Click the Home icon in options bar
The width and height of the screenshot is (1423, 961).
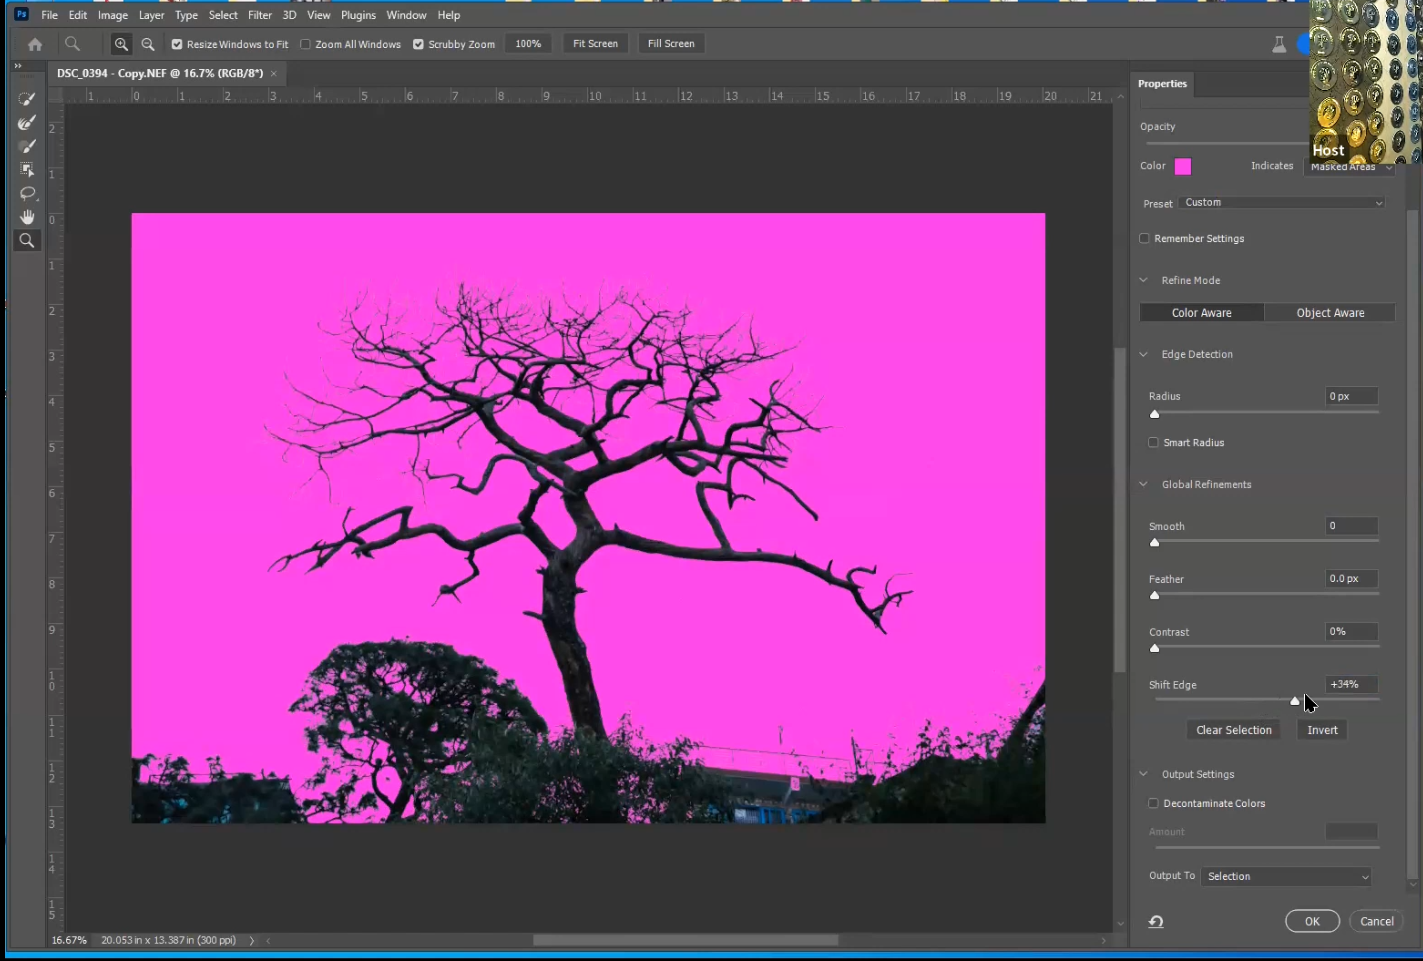[x=35, y=44]
